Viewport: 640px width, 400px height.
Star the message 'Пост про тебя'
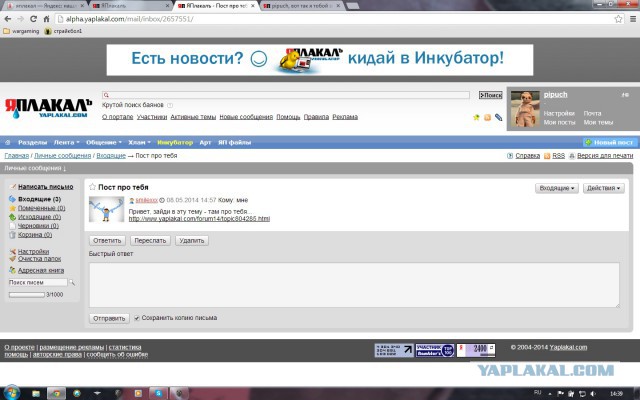[93, 187]
